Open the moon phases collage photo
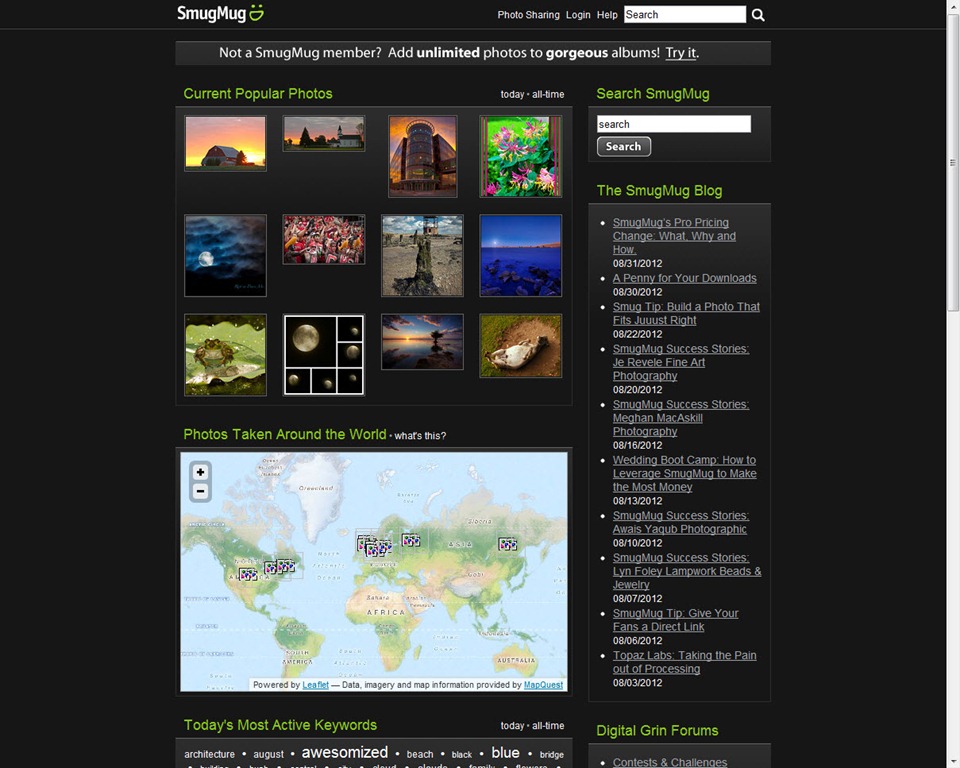This screenshot has width=960, height=768. pos(324,355)
